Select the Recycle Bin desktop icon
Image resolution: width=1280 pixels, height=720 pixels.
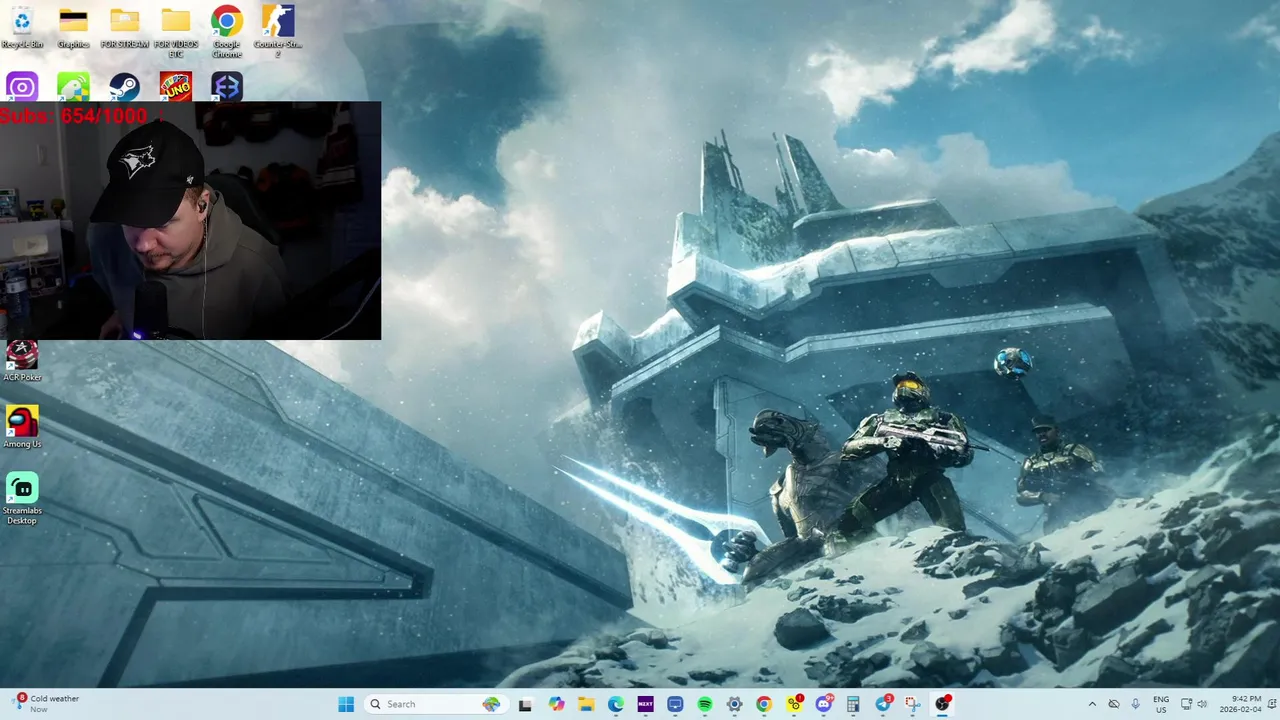tap(22, 27)
